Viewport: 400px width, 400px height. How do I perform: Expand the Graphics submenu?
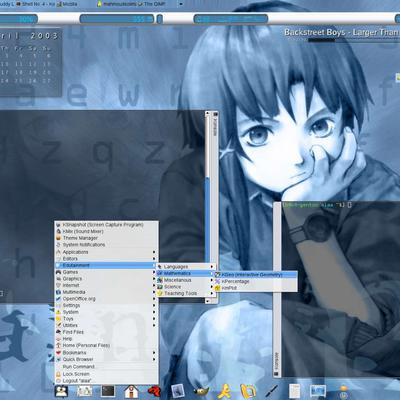coord(106,279)
